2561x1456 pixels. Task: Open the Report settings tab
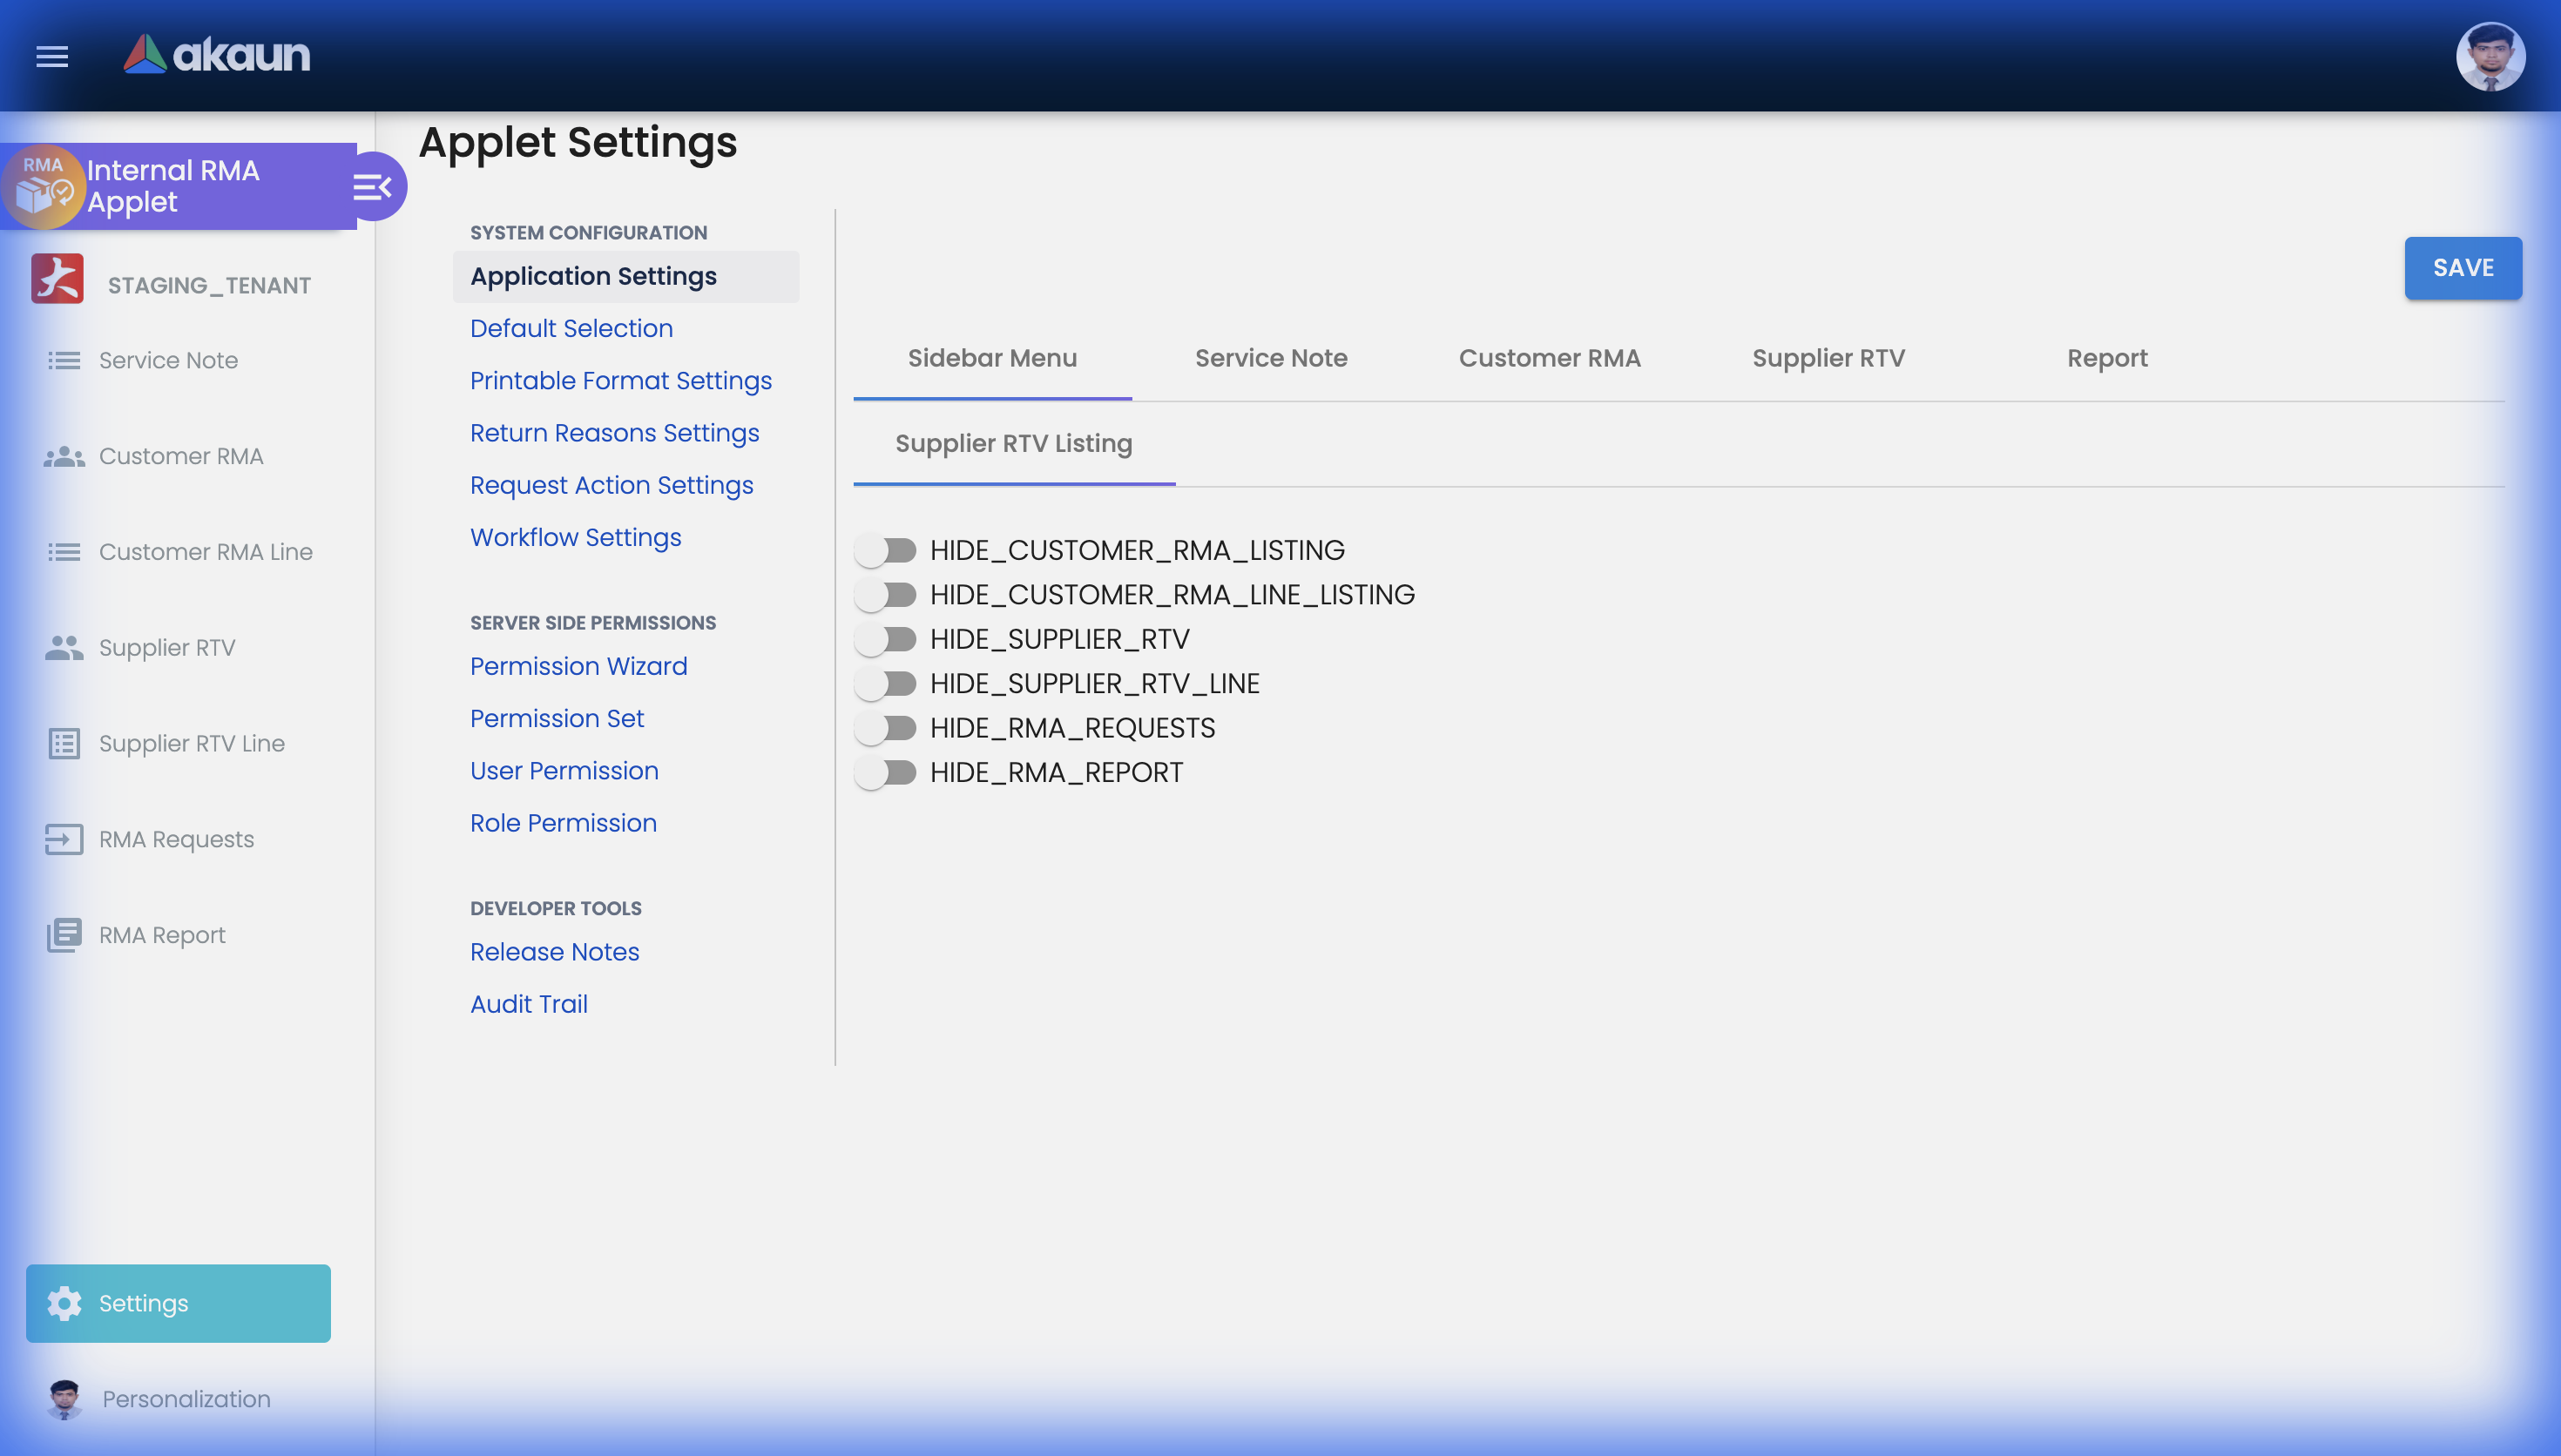click(x=2106, y=358)
